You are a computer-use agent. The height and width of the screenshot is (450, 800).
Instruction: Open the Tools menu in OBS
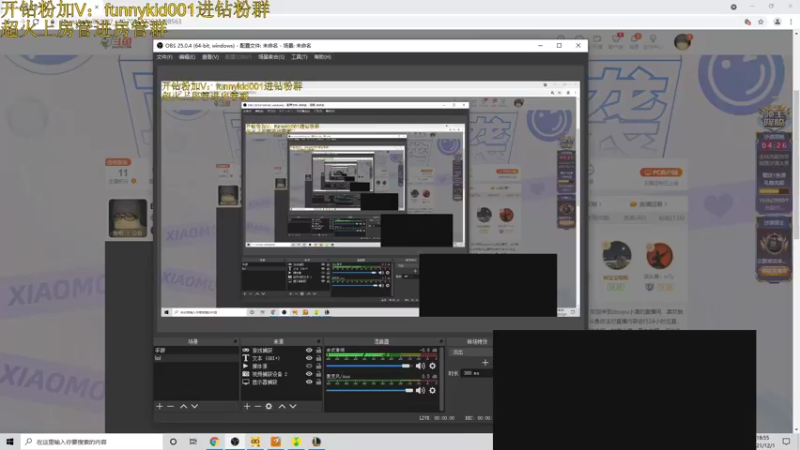click(x=299, y=57)
